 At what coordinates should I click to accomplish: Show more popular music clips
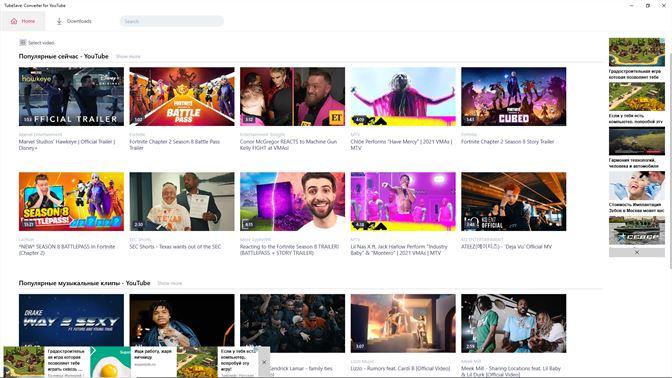pyautogui.click(x=170, y=283)
